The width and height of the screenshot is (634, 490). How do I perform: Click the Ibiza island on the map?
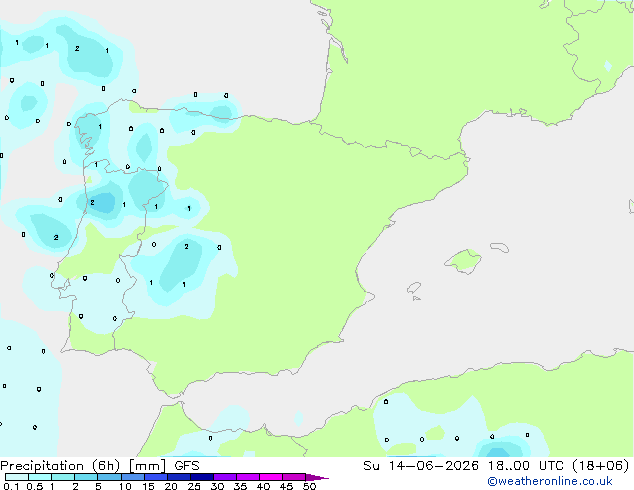pyautogui.click(x=414, y=288)
